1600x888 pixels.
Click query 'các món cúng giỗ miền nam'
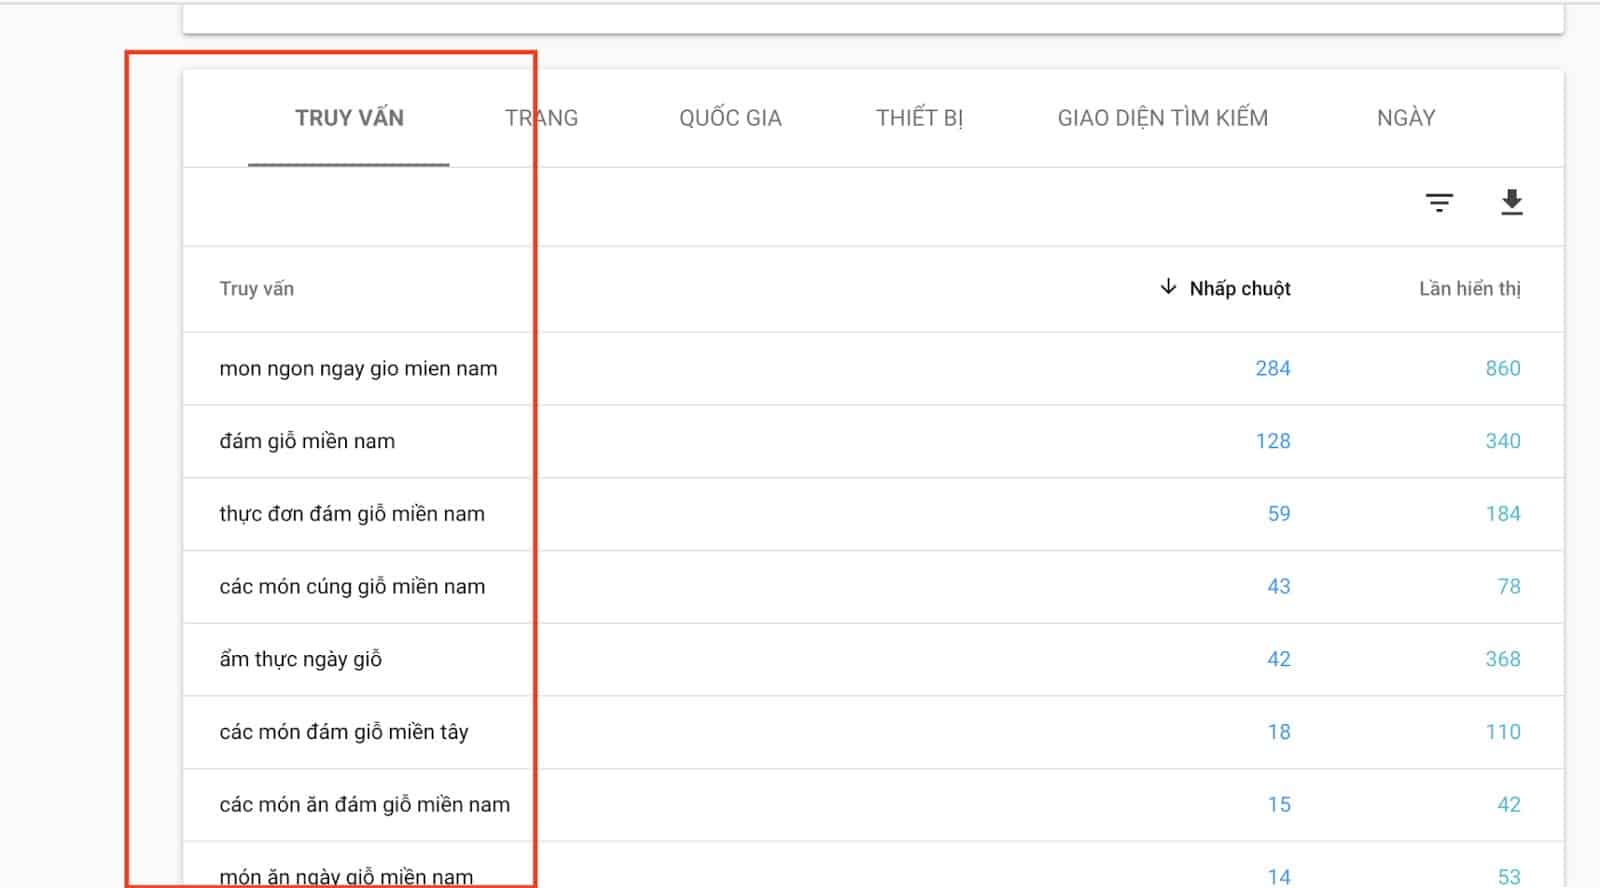[x=352, y=587]
